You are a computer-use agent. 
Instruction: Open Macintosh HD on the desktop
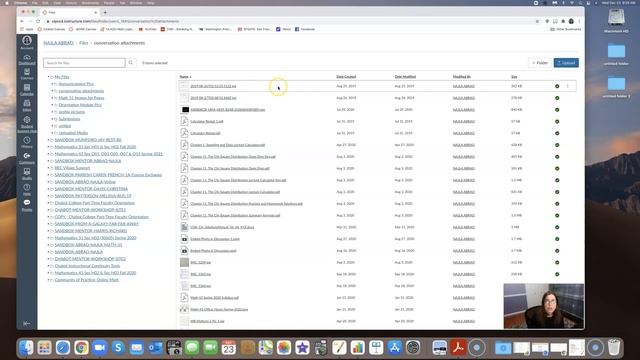(x=616, y=20)
